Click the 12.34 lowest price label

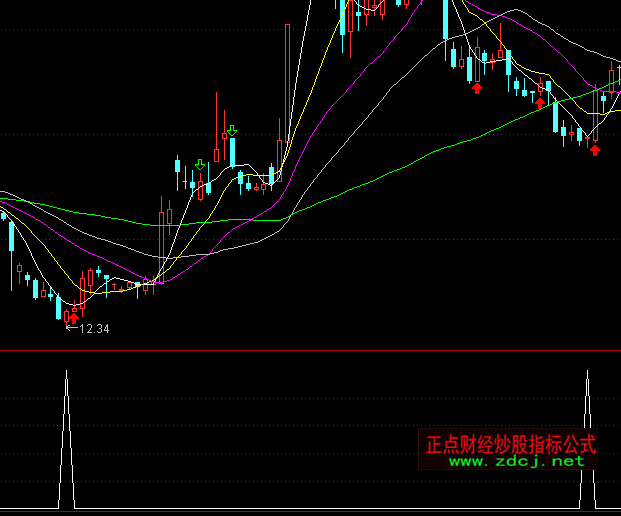coord(94,328)
